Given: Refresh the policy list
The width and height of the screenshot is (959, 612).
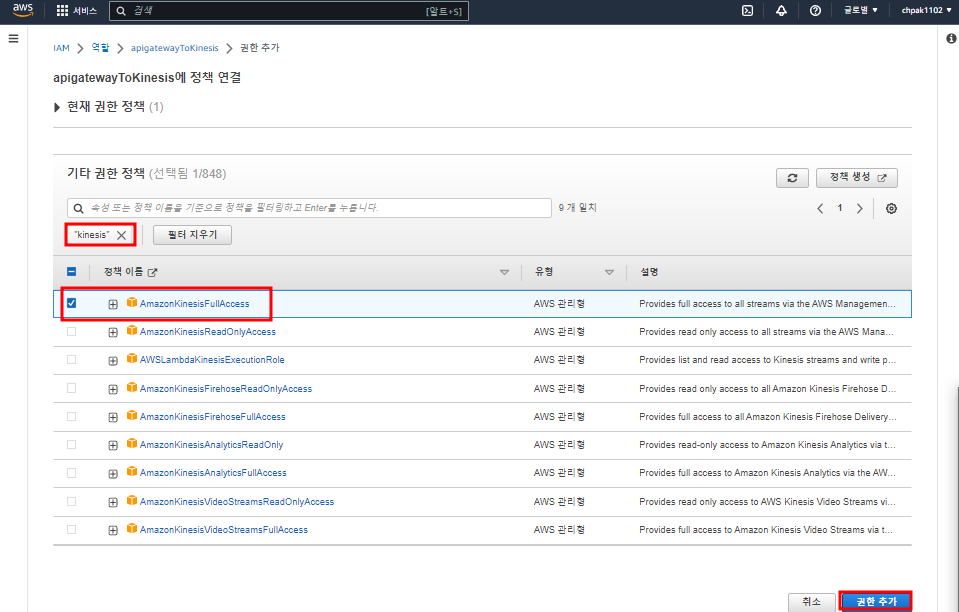Looking at the screenshot, I should [792, 178].
